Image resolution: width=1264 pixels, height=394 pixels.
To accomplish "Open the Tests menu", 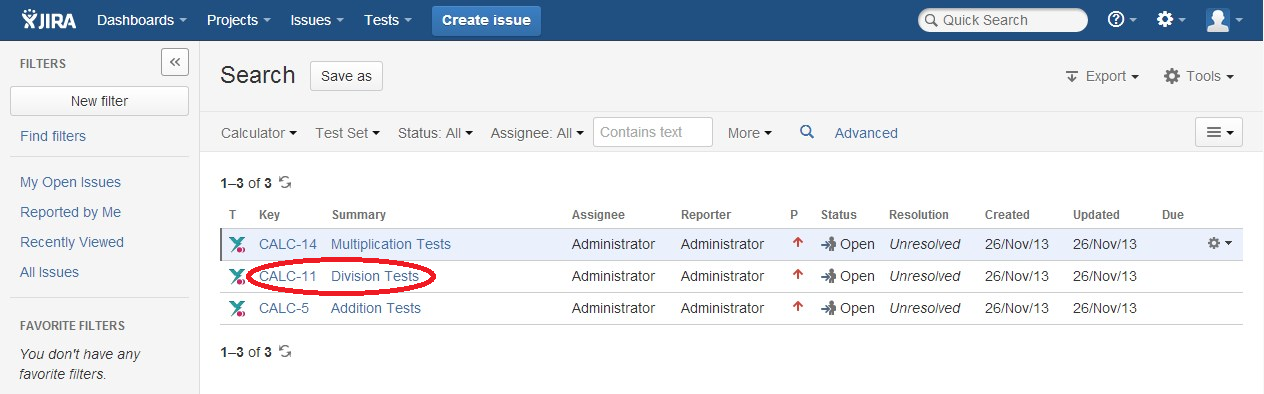I will tap(389, 20).
